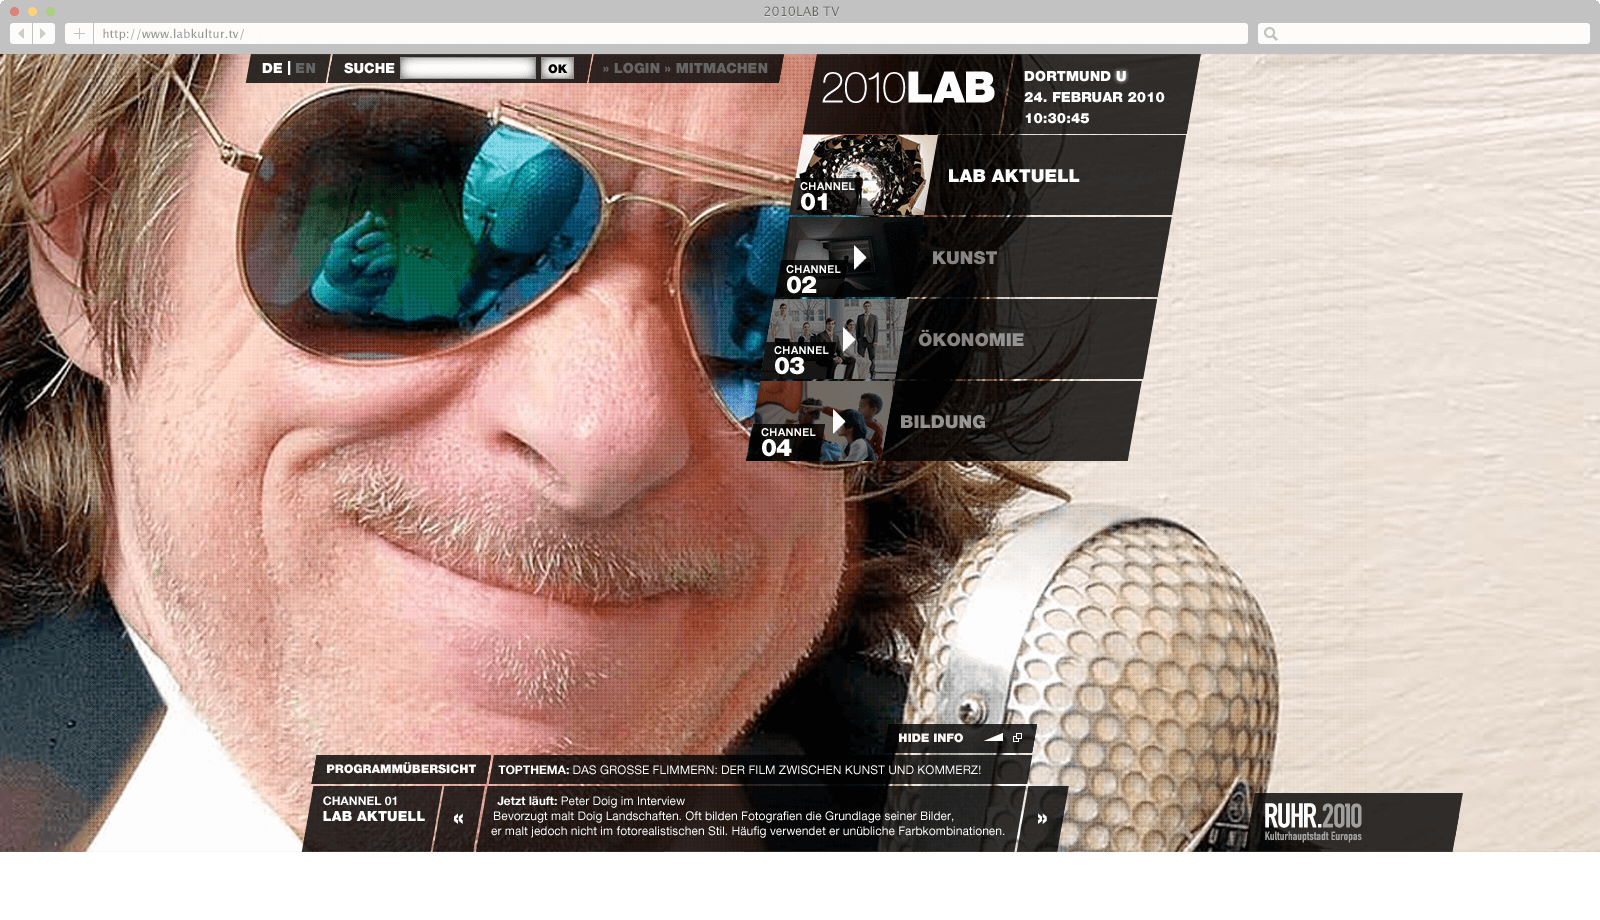Click the DORTMUND U text

click(1075, 76)
